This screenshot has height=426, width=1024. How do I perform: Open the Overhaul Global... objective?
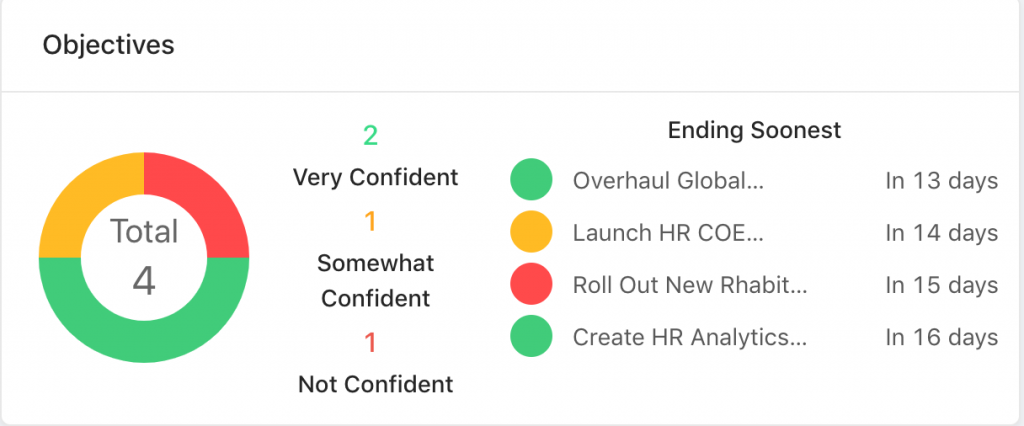point(668,180)
